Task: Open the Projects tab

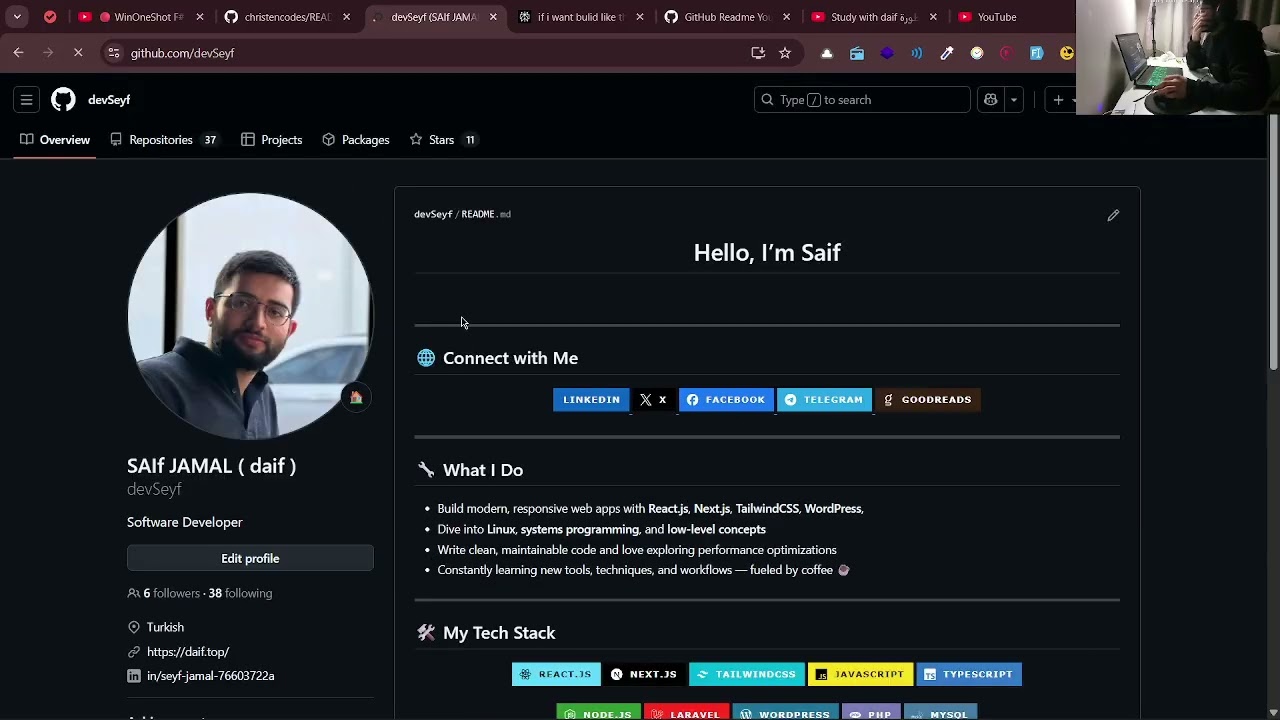Action: tap(272, 140)
